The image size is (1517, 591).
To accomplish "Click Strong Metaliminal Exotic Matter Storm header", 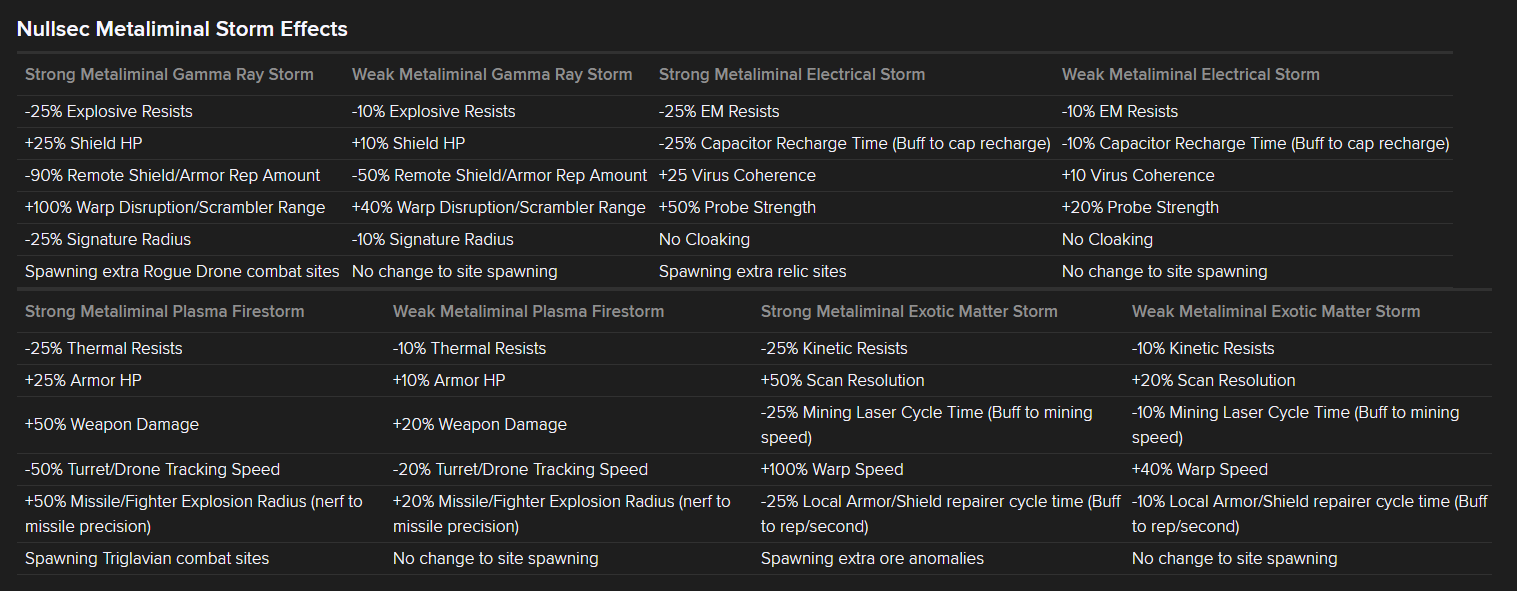I will point(909,311).
